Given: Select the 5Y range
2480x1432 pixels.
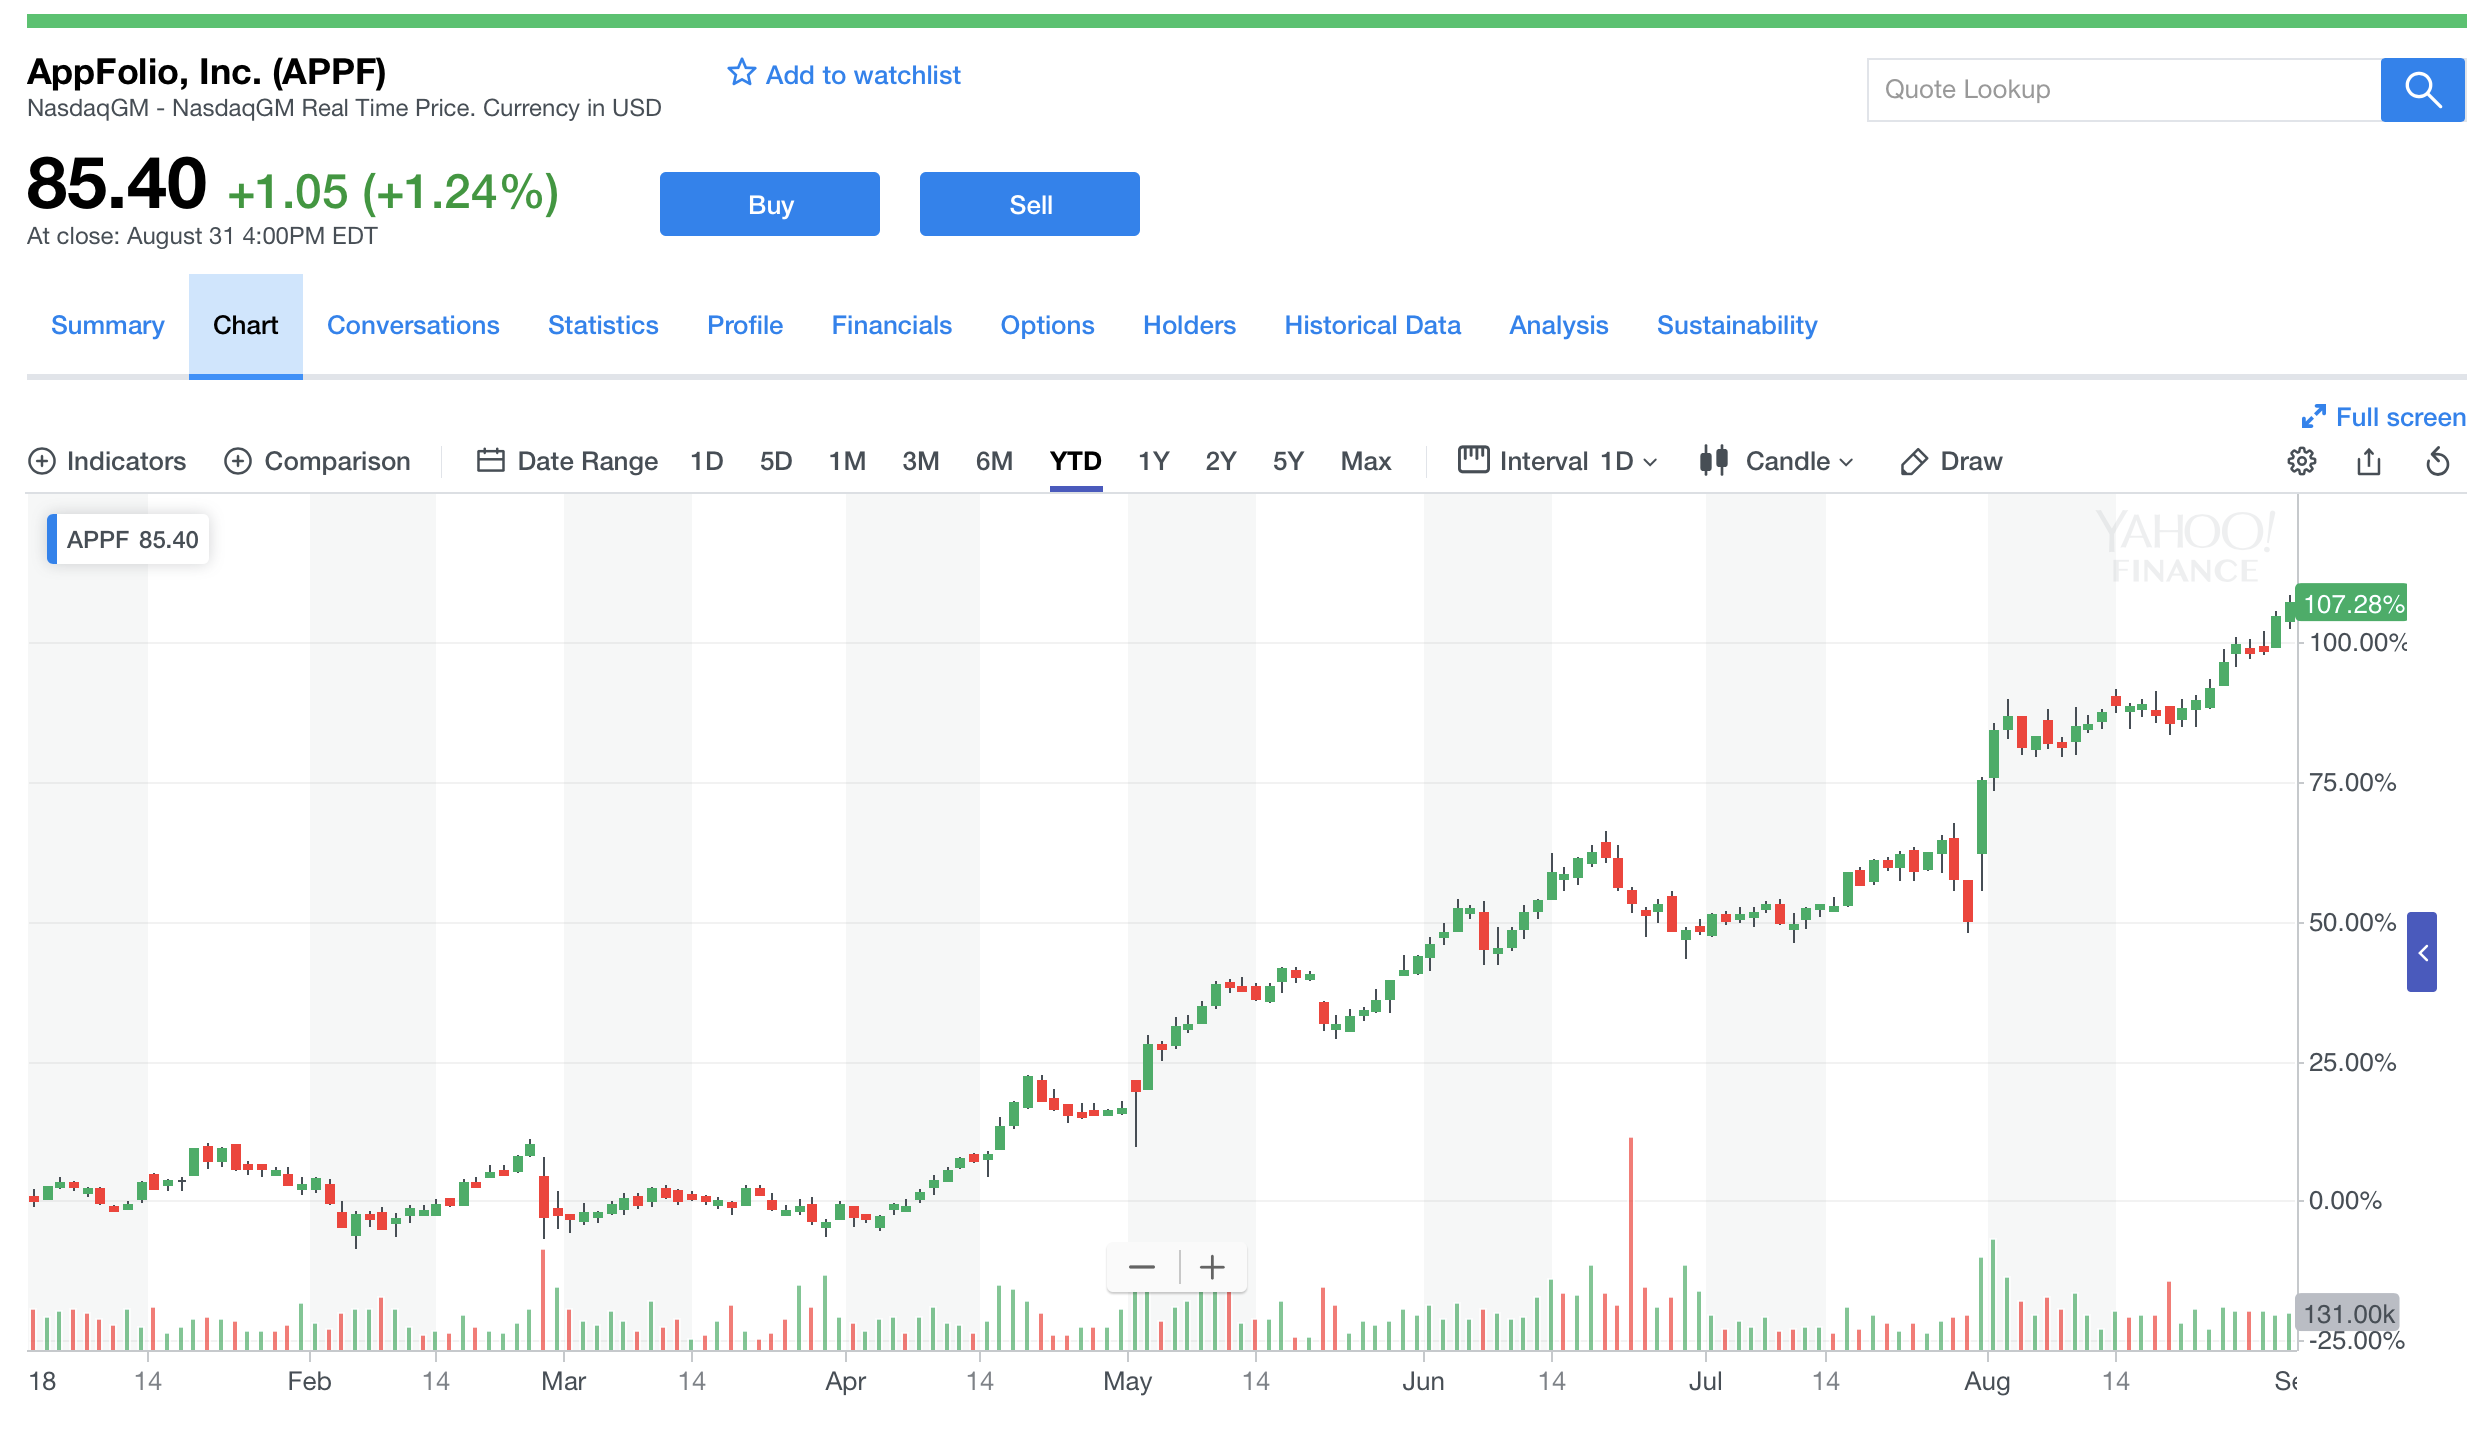Looking at the screenshot, I should pyautogui.click(x=1288, y=461).
